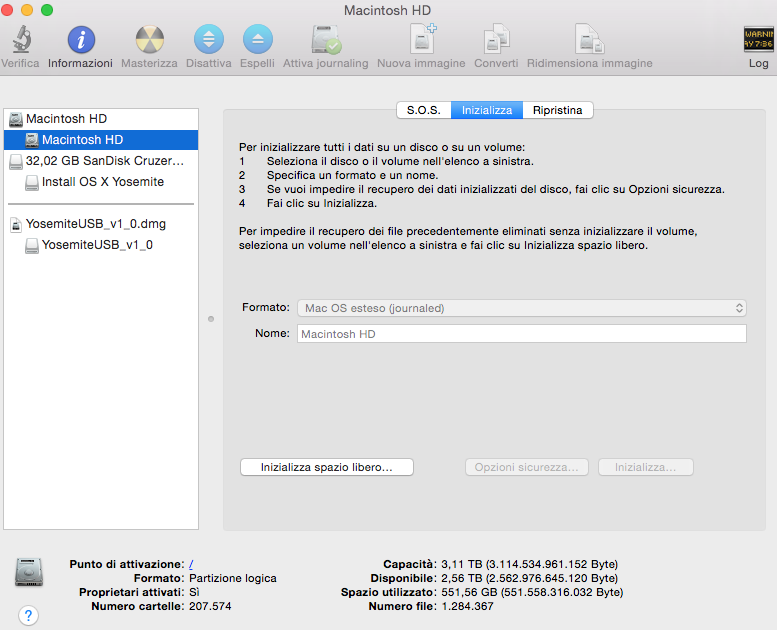Image resolution: width=777 pixels, height=630 pixels.
Task: Click the Proprietari attivati value Sì
Action: tap(194, 592)
